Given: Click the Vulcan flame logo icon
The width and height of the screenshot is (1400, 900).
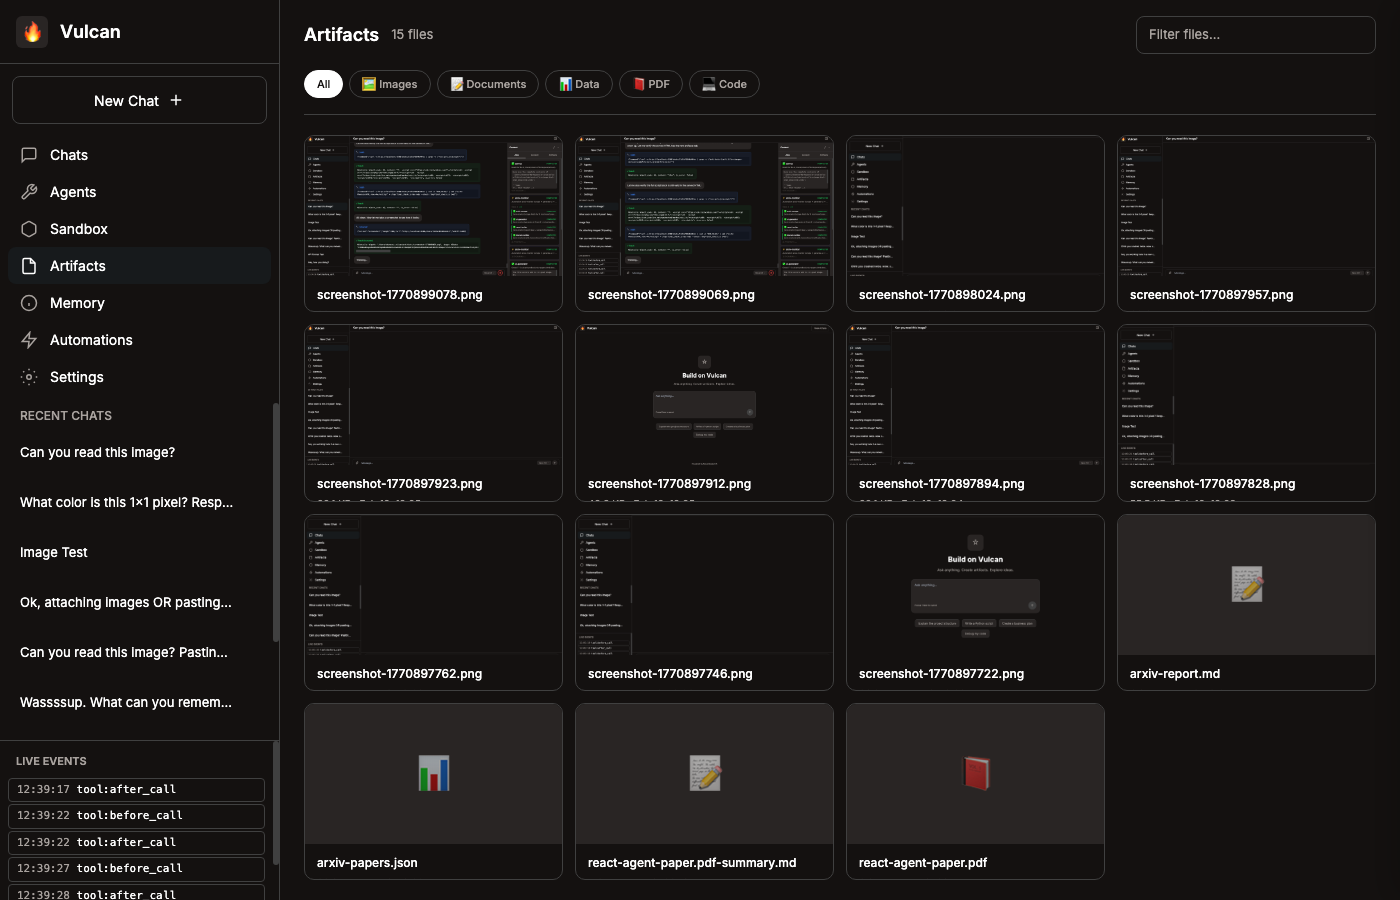Looking at the screenshot, I should 32,32.
